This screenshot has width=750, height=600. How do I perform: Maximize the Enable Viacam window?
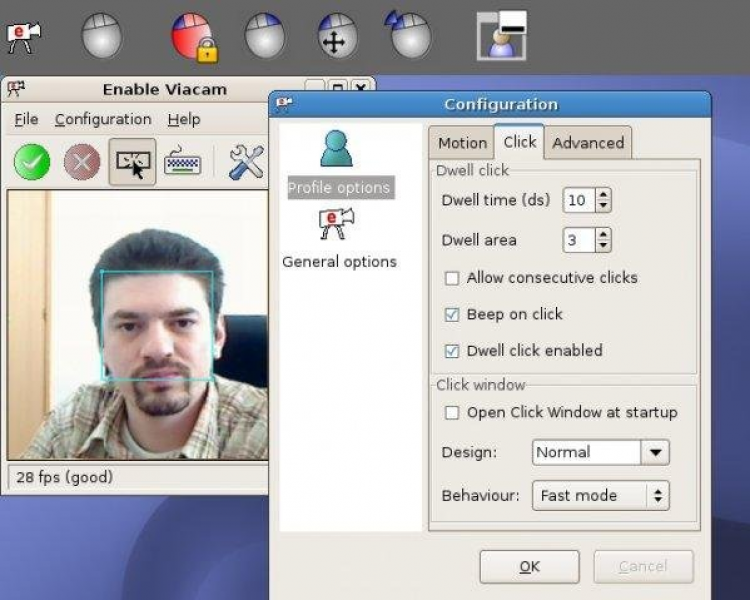point(338,87)
